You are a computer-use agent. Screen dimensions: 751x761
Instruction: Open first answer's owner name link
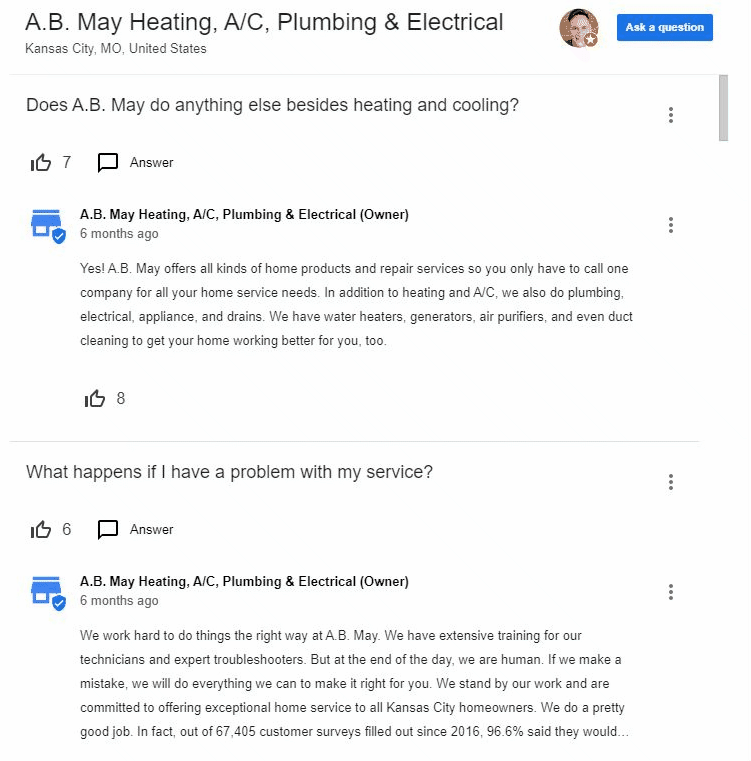click(x=244, y=214)
